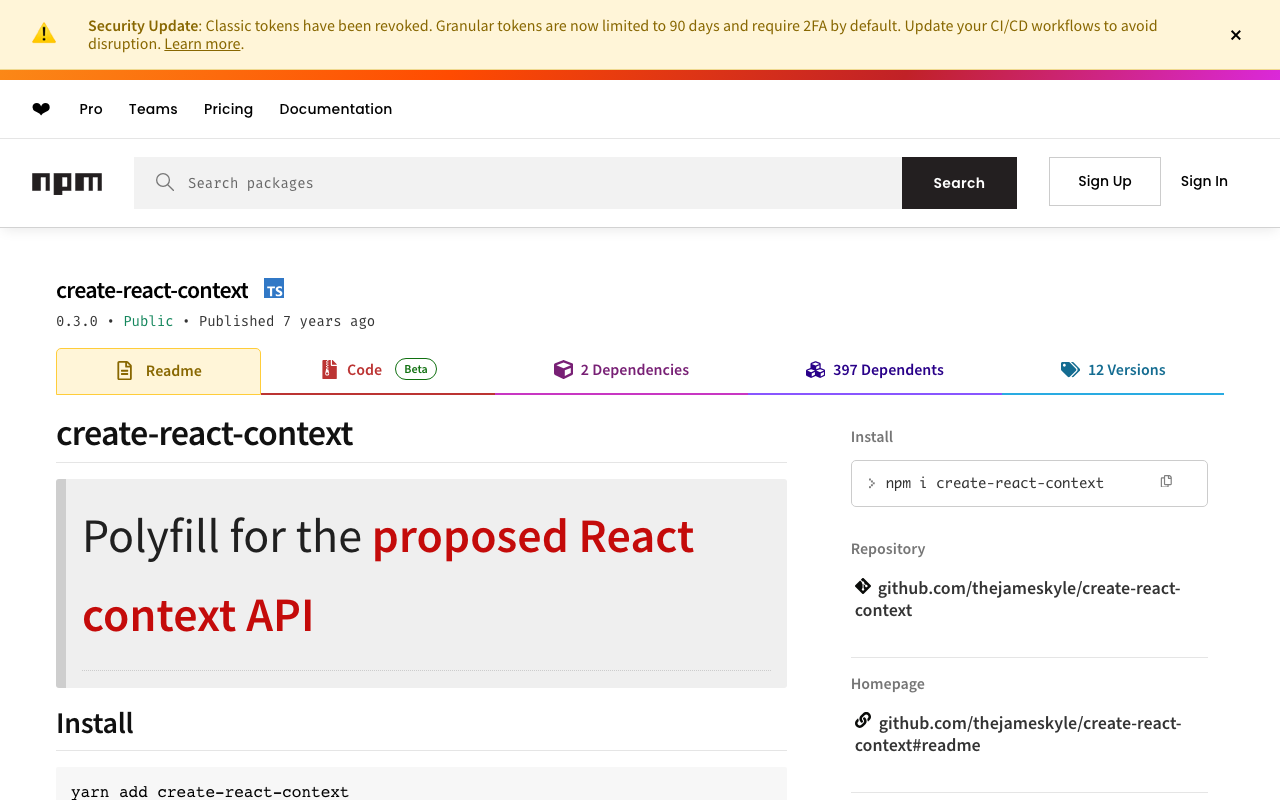View the 397 Dependents tab
The height and width of the screenshot is (800, 1280).
(x=875, y=370)
